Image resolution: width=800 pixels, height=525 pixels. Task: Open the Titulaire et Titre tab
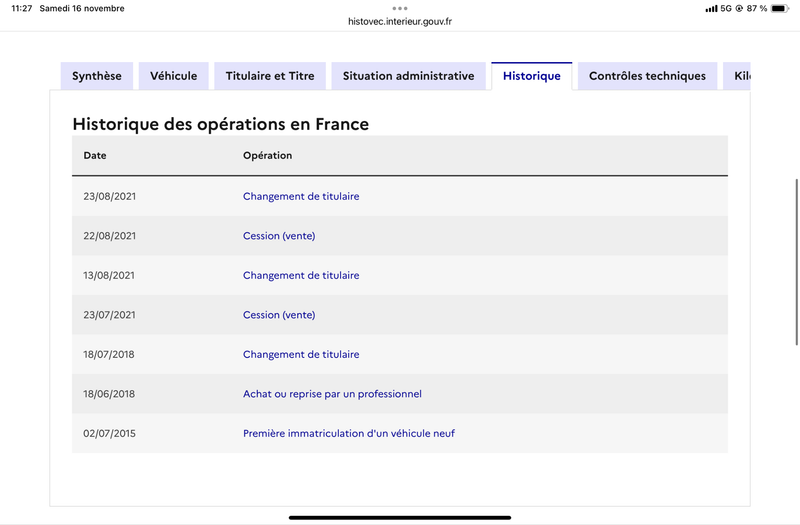[x=270, y=76]
